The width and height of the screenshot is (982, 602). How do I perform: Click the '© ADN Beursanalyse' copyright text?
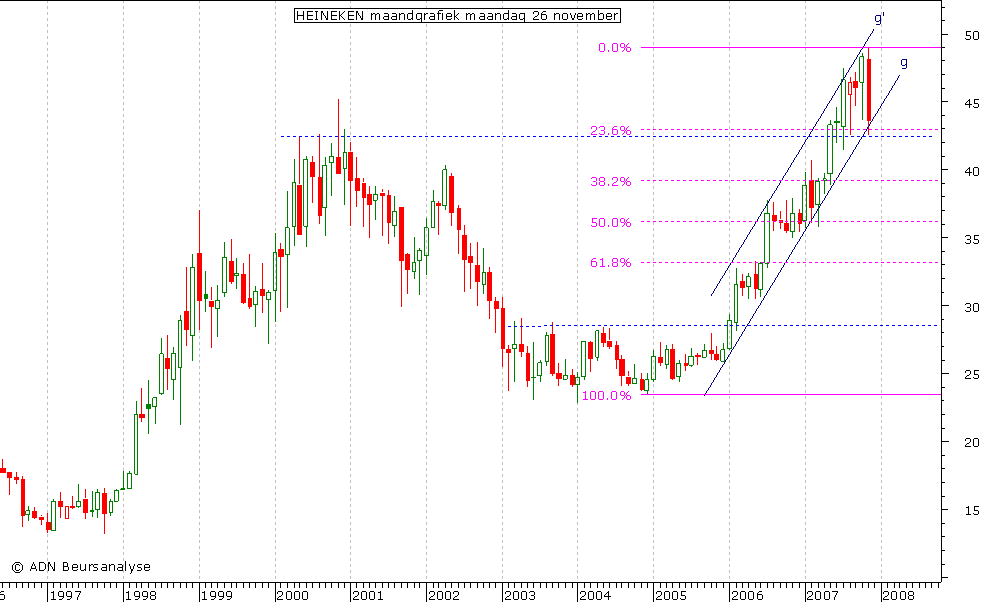[81, 567]
